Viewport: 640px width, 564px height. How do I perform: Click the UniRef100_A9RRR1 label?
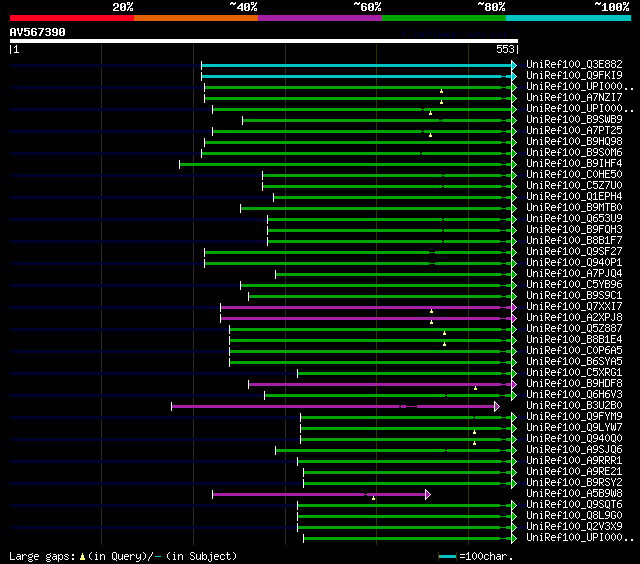(x=574, y=461)
